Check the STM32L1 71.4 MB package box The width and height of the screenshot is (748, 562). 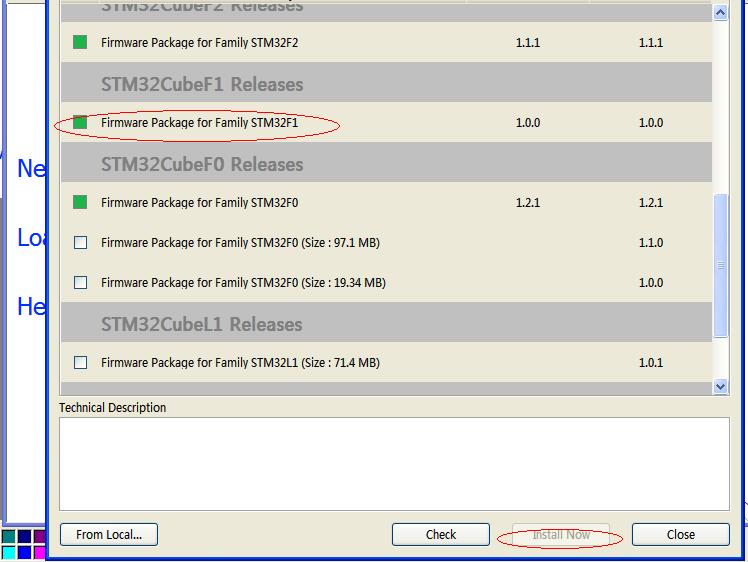(81, 363)
